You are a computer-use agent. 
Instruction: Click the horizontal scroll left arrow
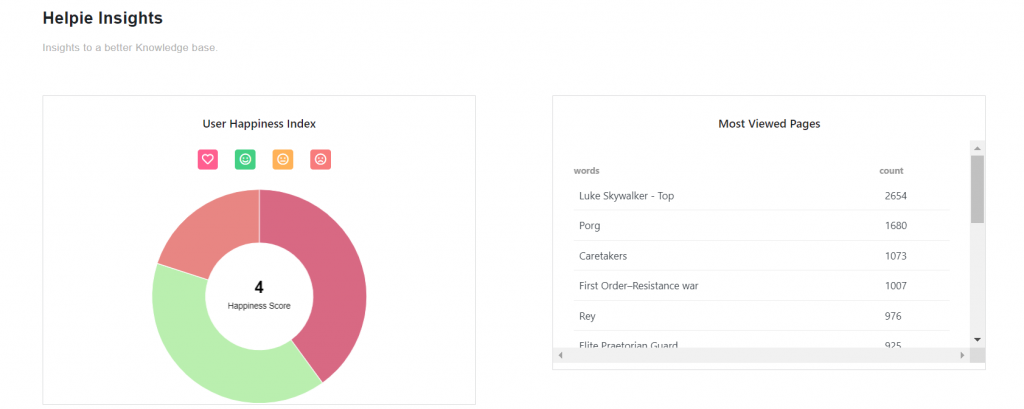(560, 355)
